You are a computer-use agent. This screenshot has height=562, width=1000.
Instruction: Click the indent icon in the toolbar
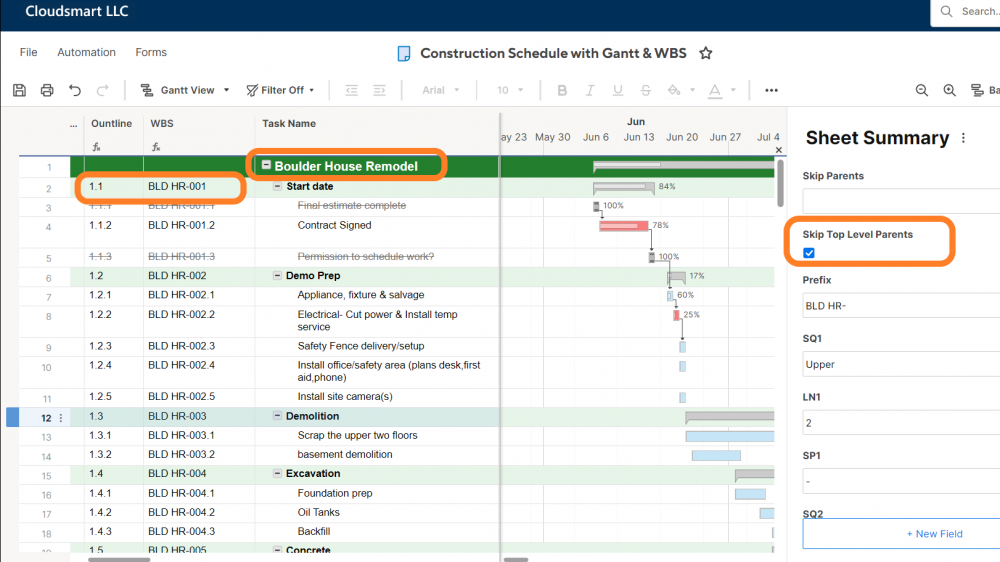(x=379, y=90)
